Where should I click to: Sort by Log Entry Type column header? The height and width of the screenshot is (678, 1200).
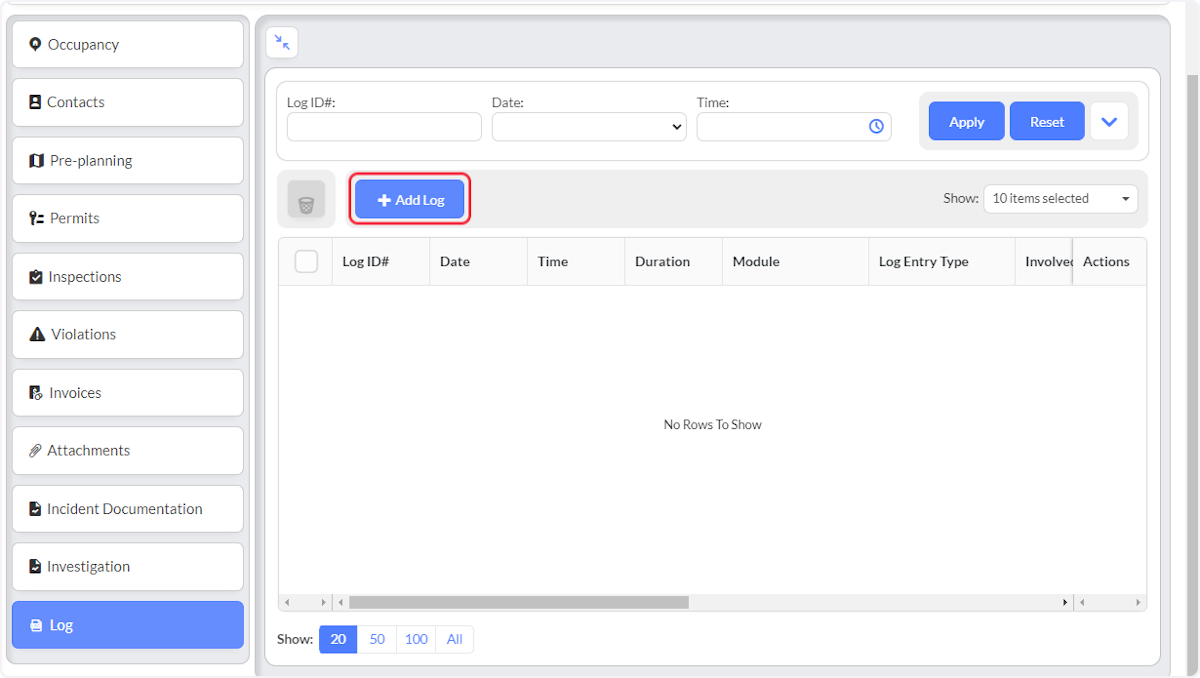[x=942, y=261]
